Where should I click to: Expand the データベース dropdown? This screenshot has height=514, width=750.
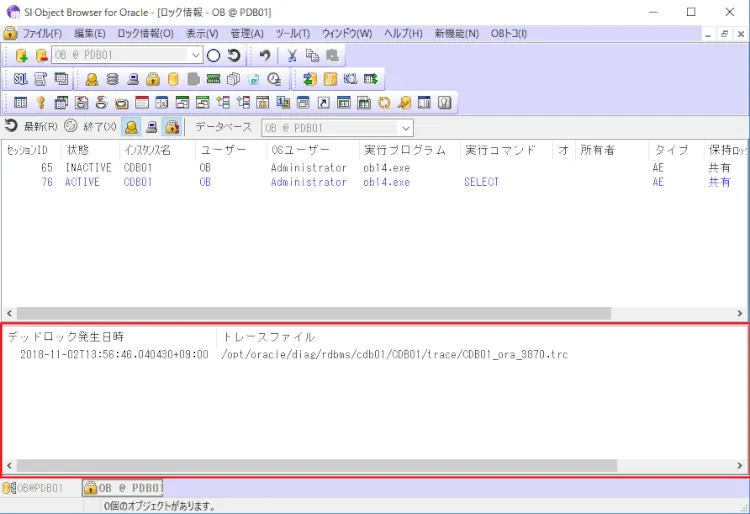406,128
